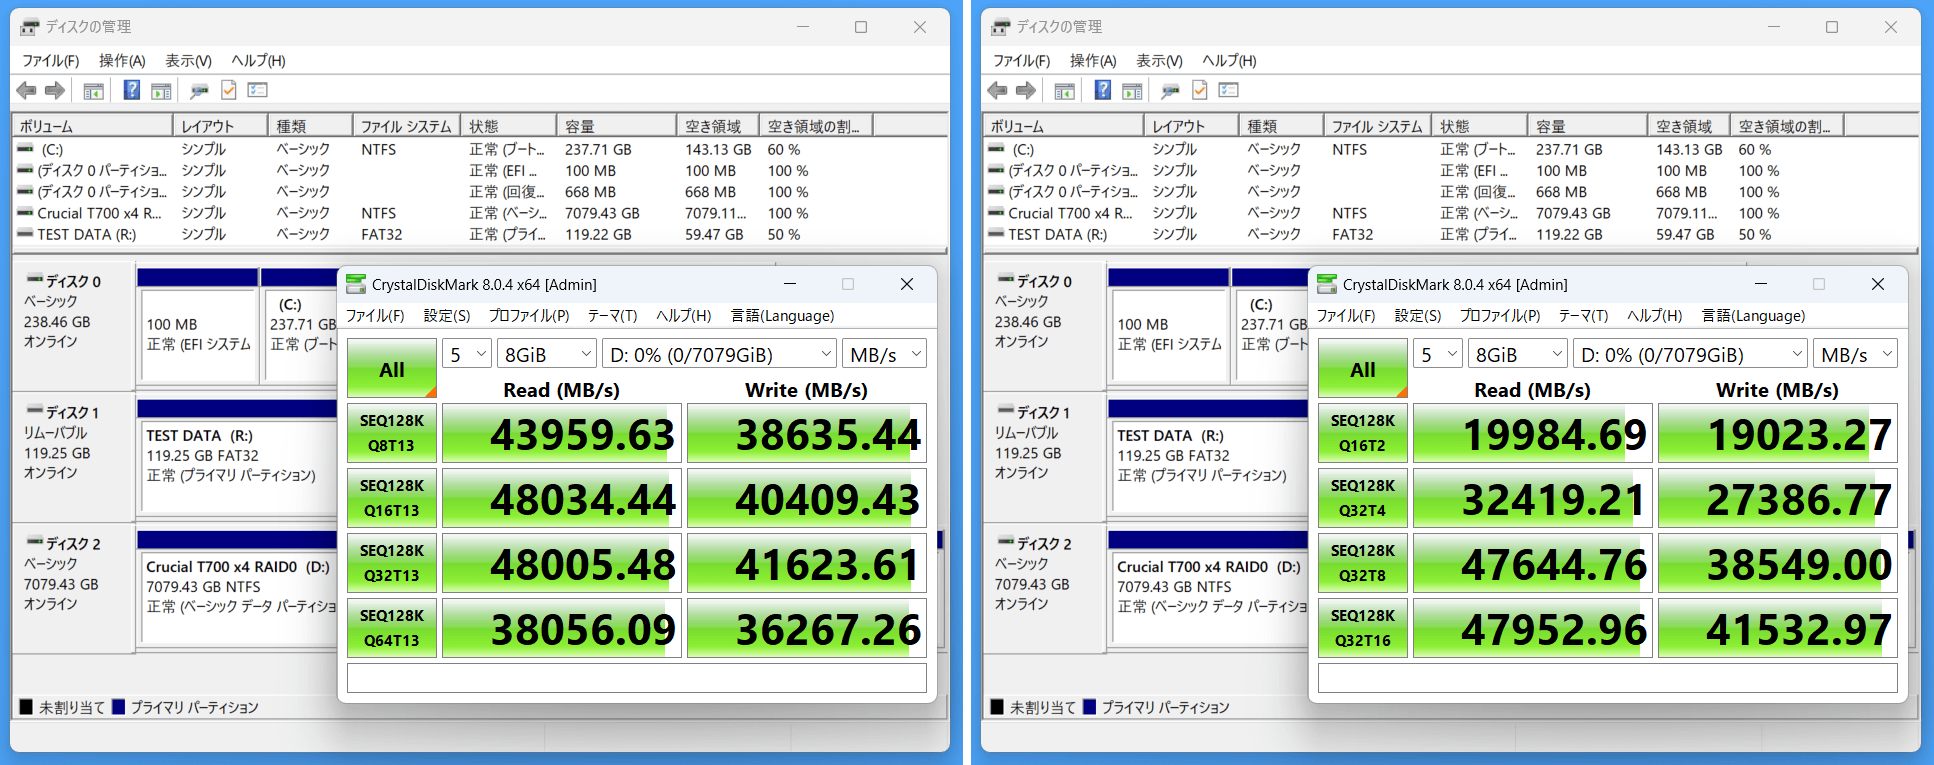Last list-view icon in right Disk Management toolbar
Image resolution: width=1934 pixels, height=765 pixels.
pos(1228,90)
